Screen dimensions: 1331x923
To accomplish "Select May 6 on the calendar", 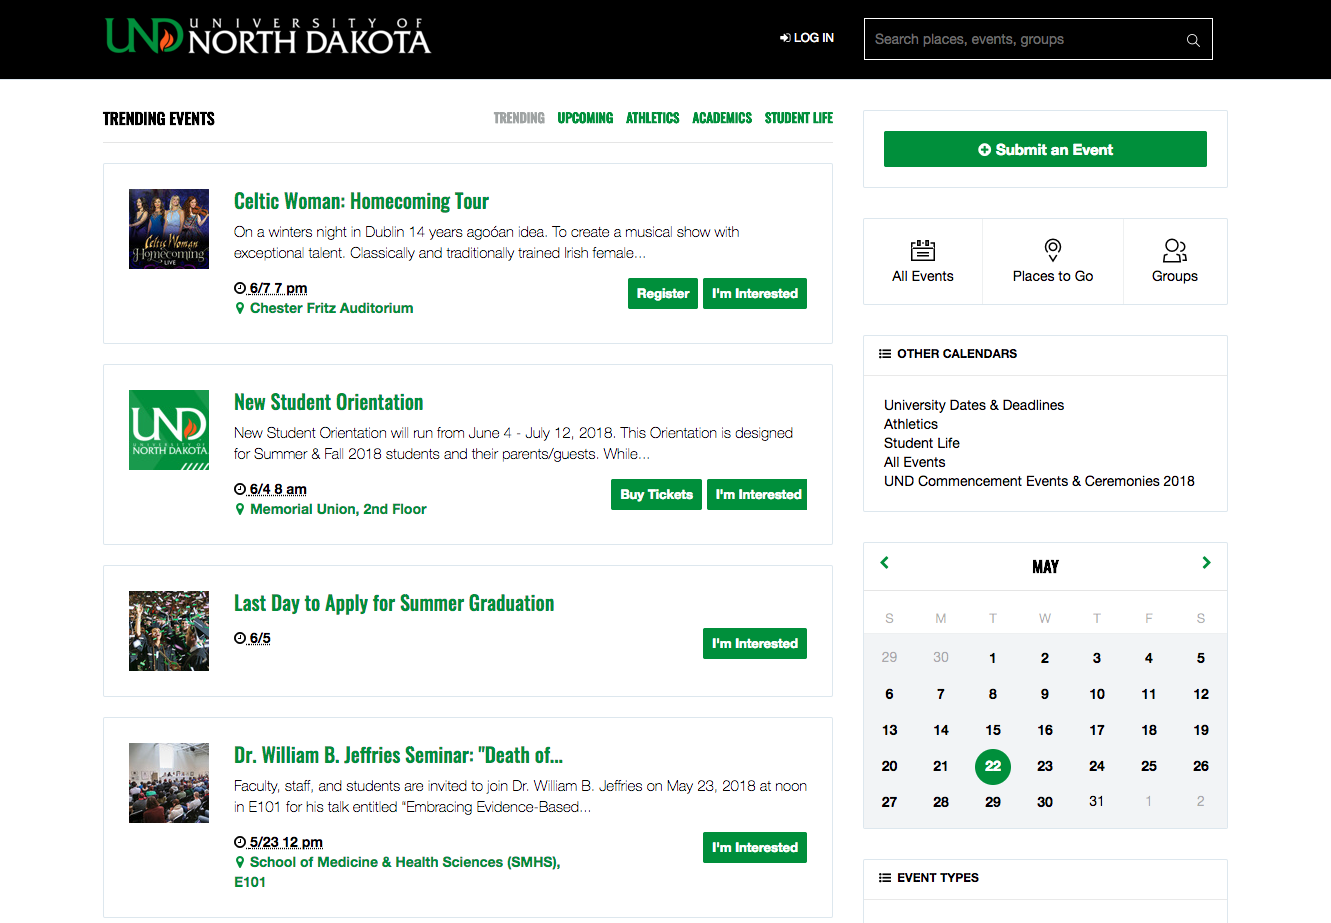I will click(x=889, y=694).
